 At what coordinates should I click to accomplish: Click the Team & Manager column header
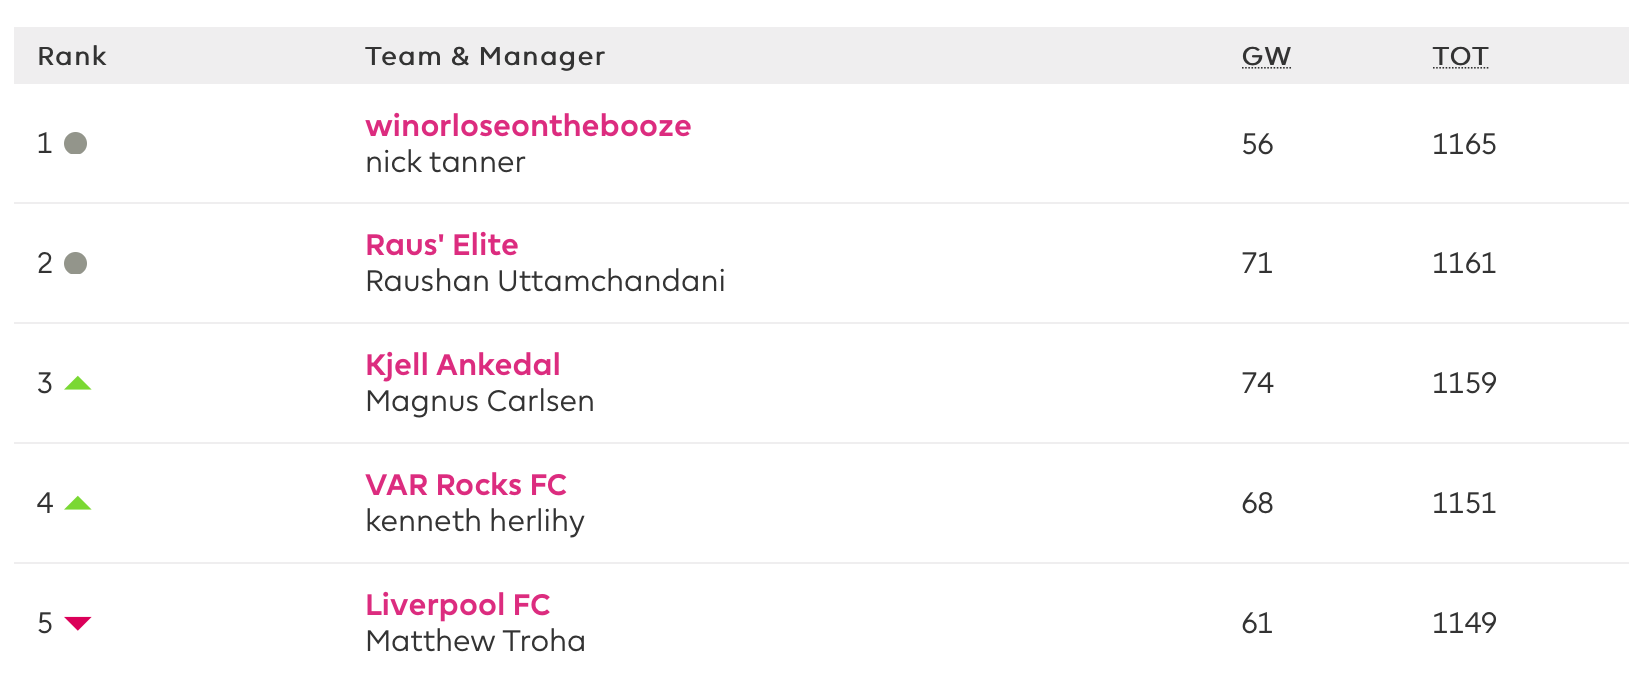point(485,56)
